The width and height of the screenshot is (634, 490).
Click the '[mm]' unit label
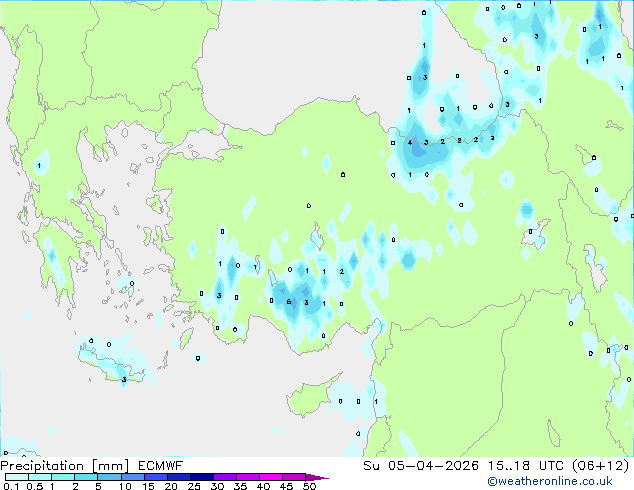[x=111, y=466]
